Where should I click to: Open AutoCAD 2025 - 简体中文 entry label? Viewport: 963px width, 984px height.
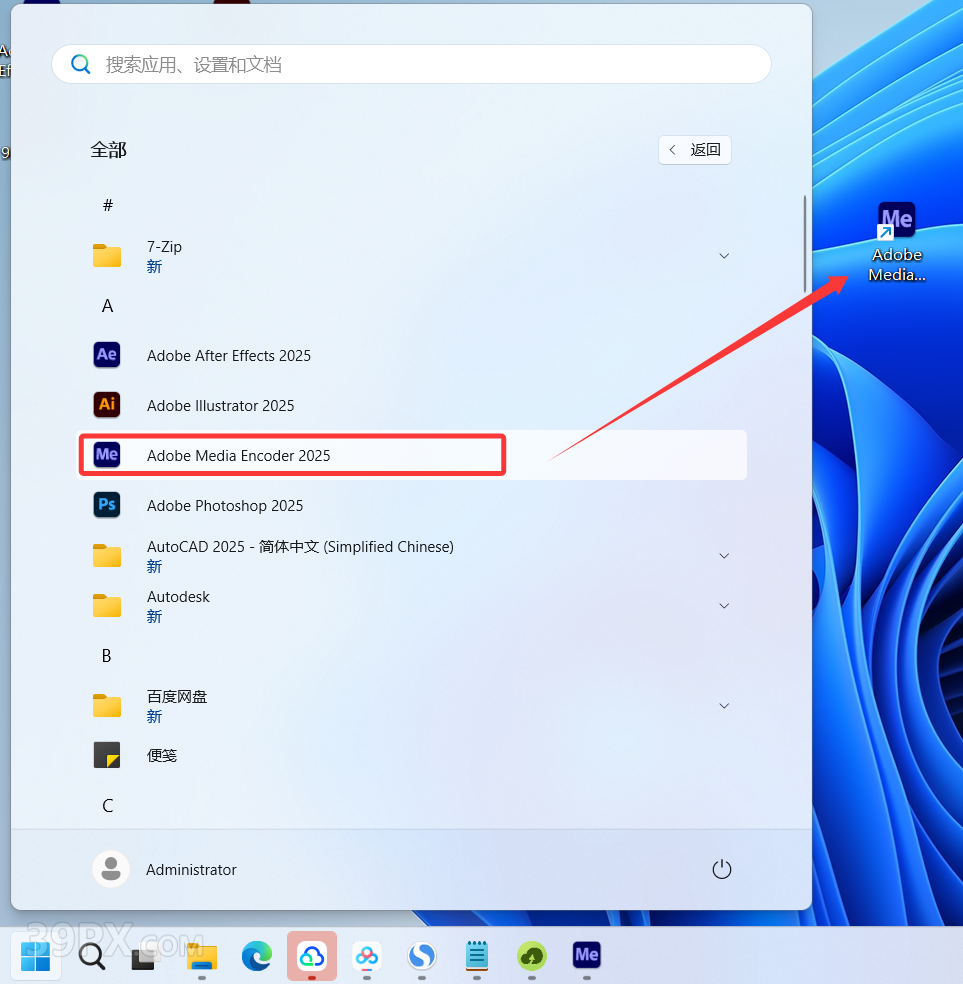pyautogui.click(x=300, y=547)
